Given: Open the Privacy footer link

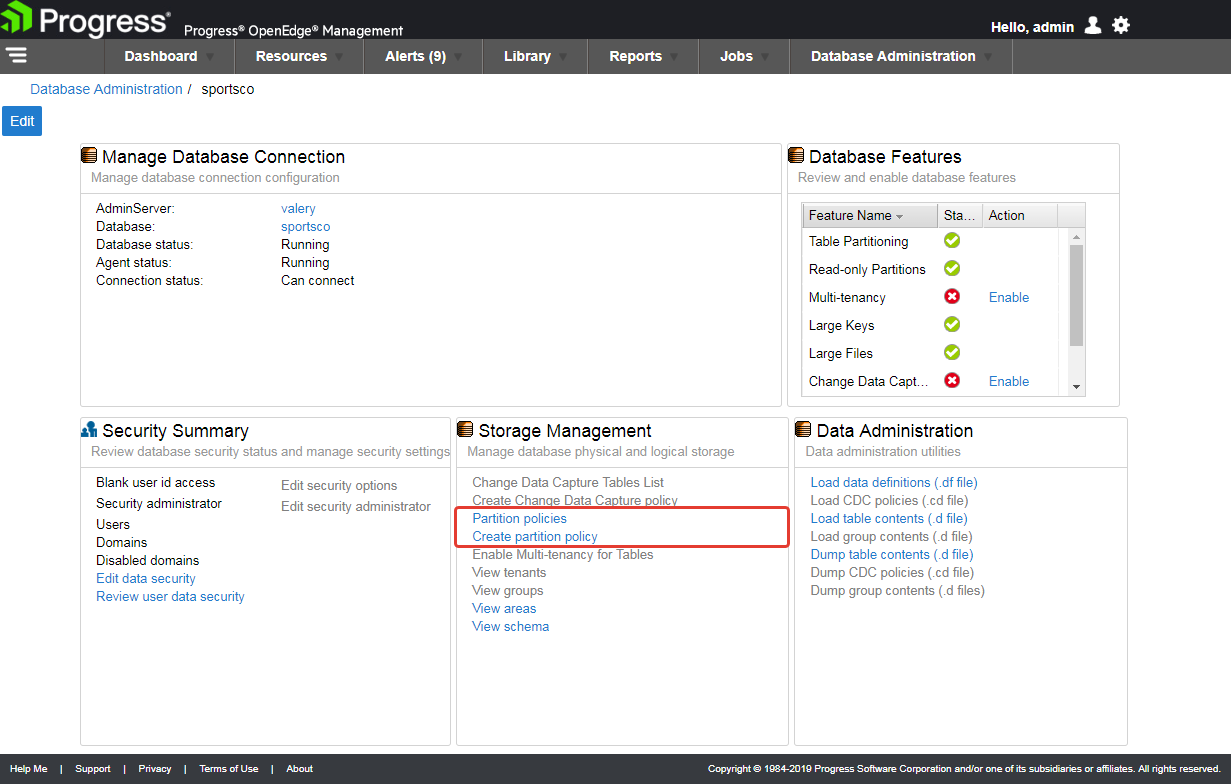Looking at the screenshot, I should [155, 769].
